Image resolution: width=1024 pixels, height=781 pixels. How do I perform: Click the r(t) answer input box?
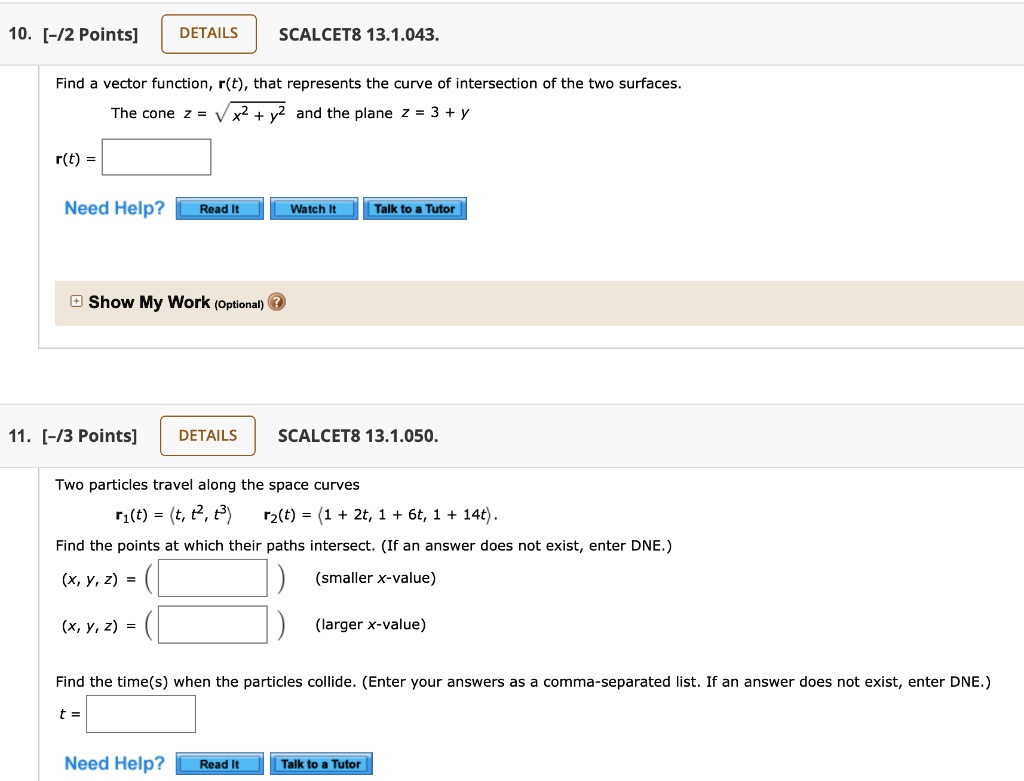pos(156,156)
